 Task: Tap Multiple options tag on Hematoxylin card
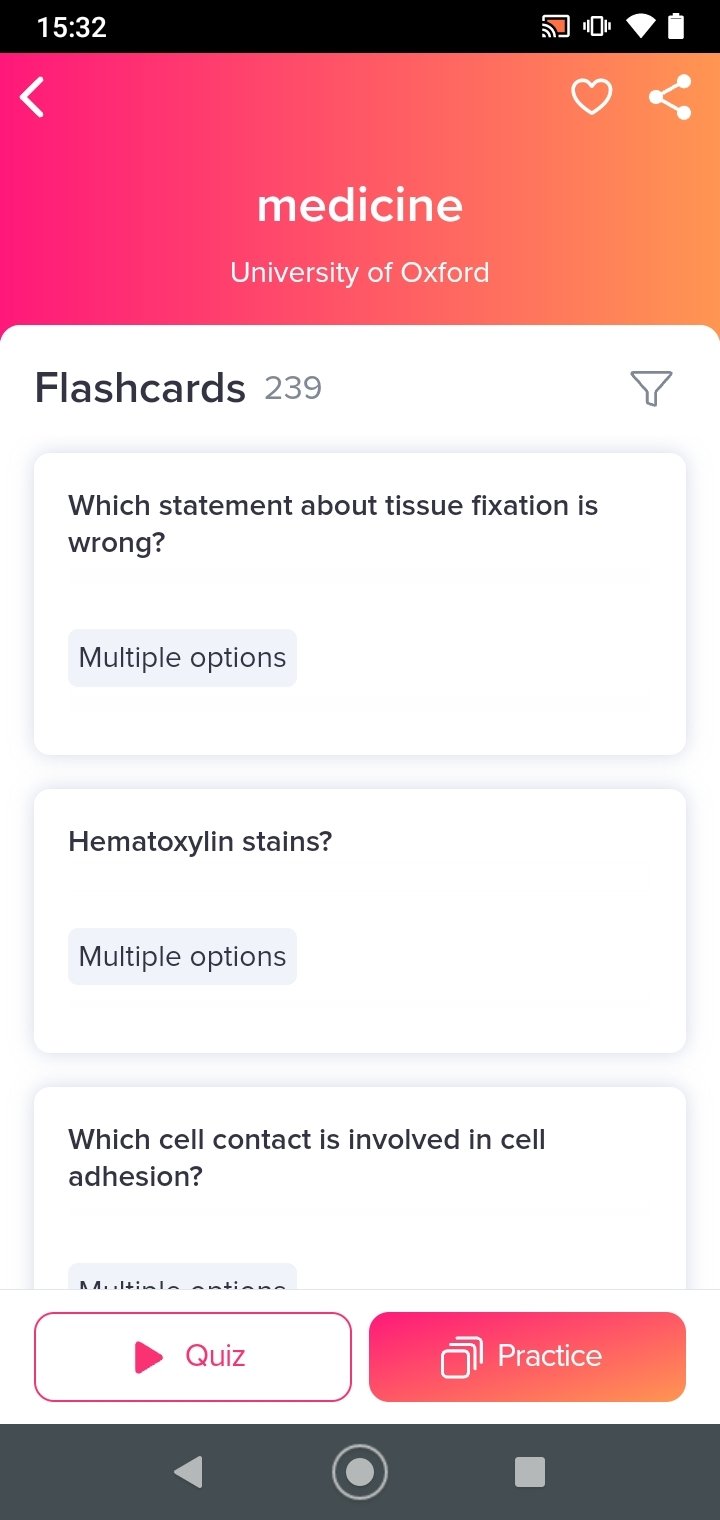(182, 957)
